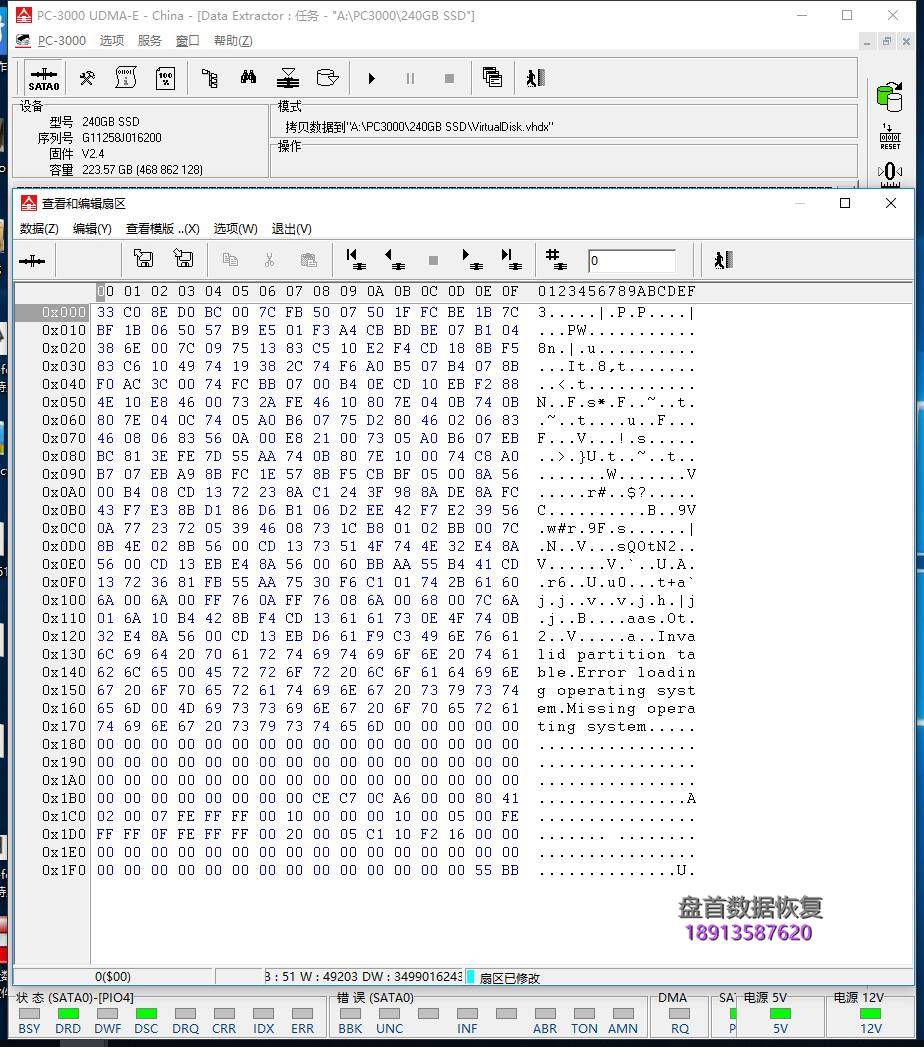Expand the 选项(W) dropdown menu
Screen dimensions: 924x1047
[x=235, y=229]
